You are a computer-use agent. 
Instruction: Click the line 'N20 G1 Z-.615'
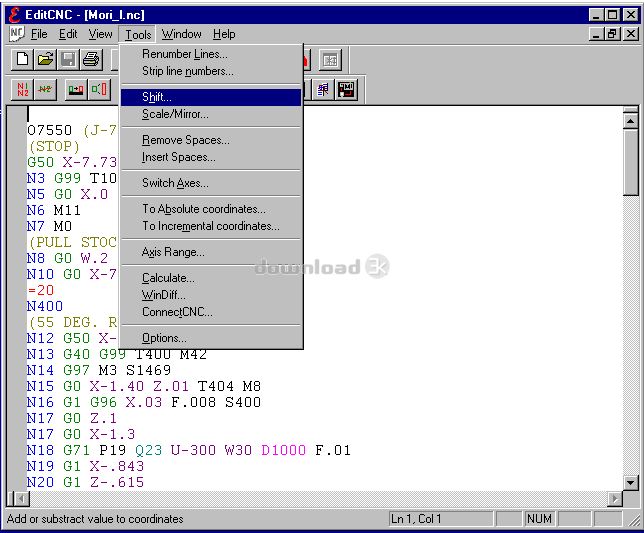[x=85, y=482]
